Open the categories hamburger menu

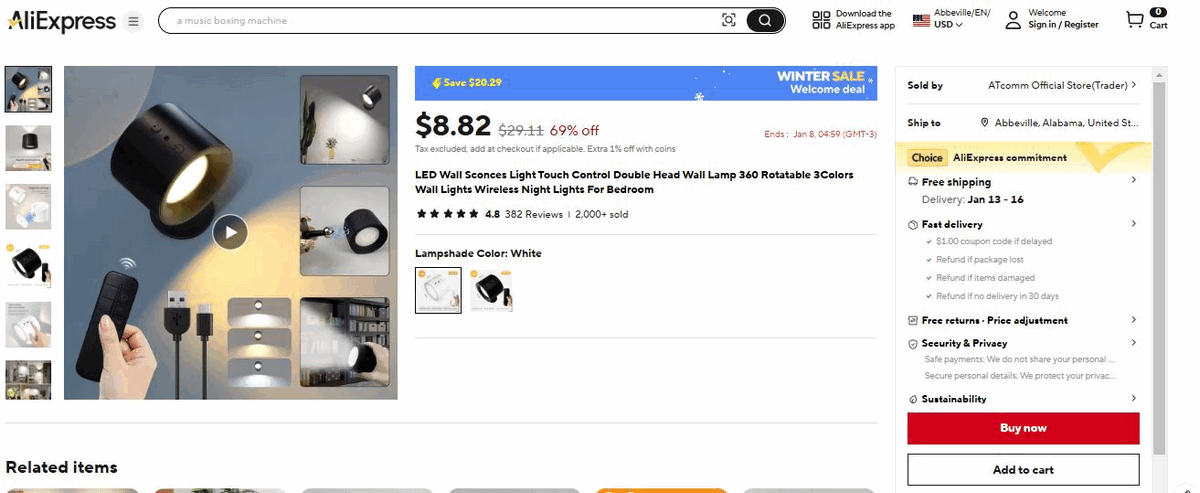pyautogui.click(x=133, y=21)
